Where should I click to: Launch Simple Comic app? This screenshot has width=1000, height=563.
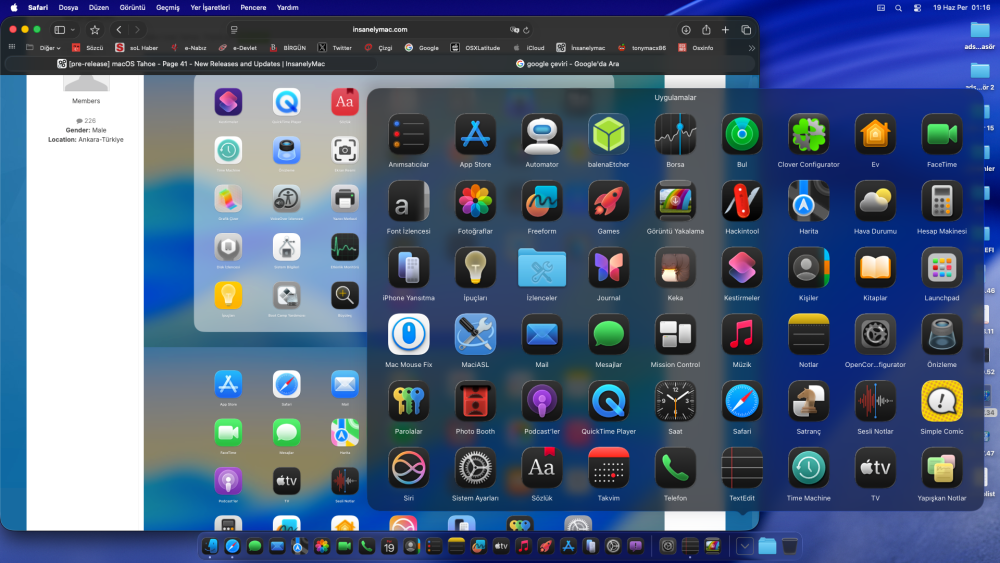941,402
